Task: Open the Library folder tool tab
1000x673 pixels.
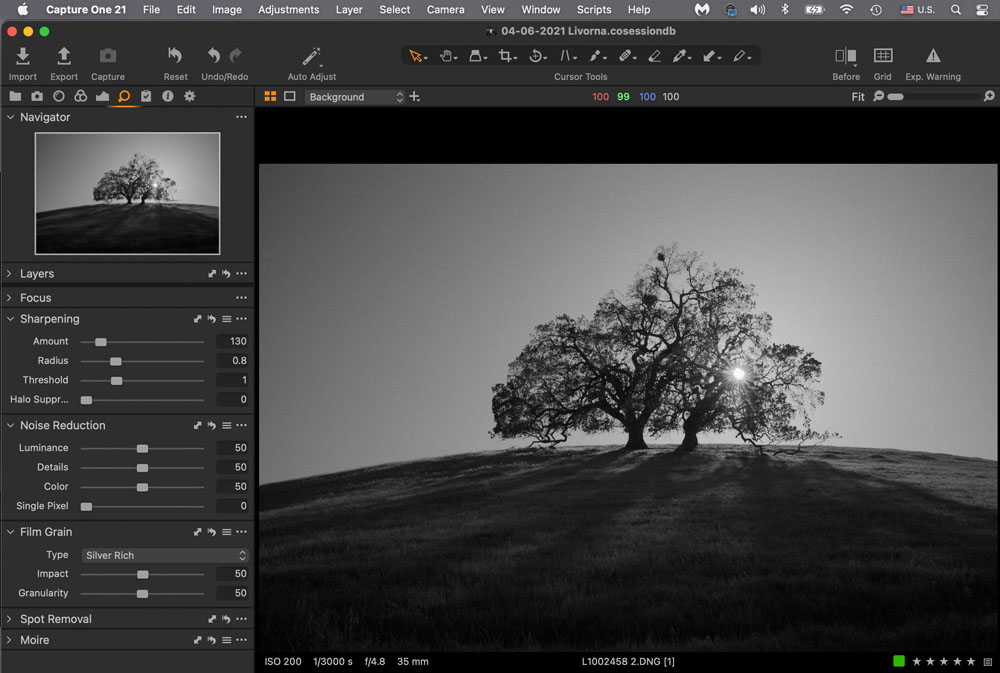Action: [15, 96]
